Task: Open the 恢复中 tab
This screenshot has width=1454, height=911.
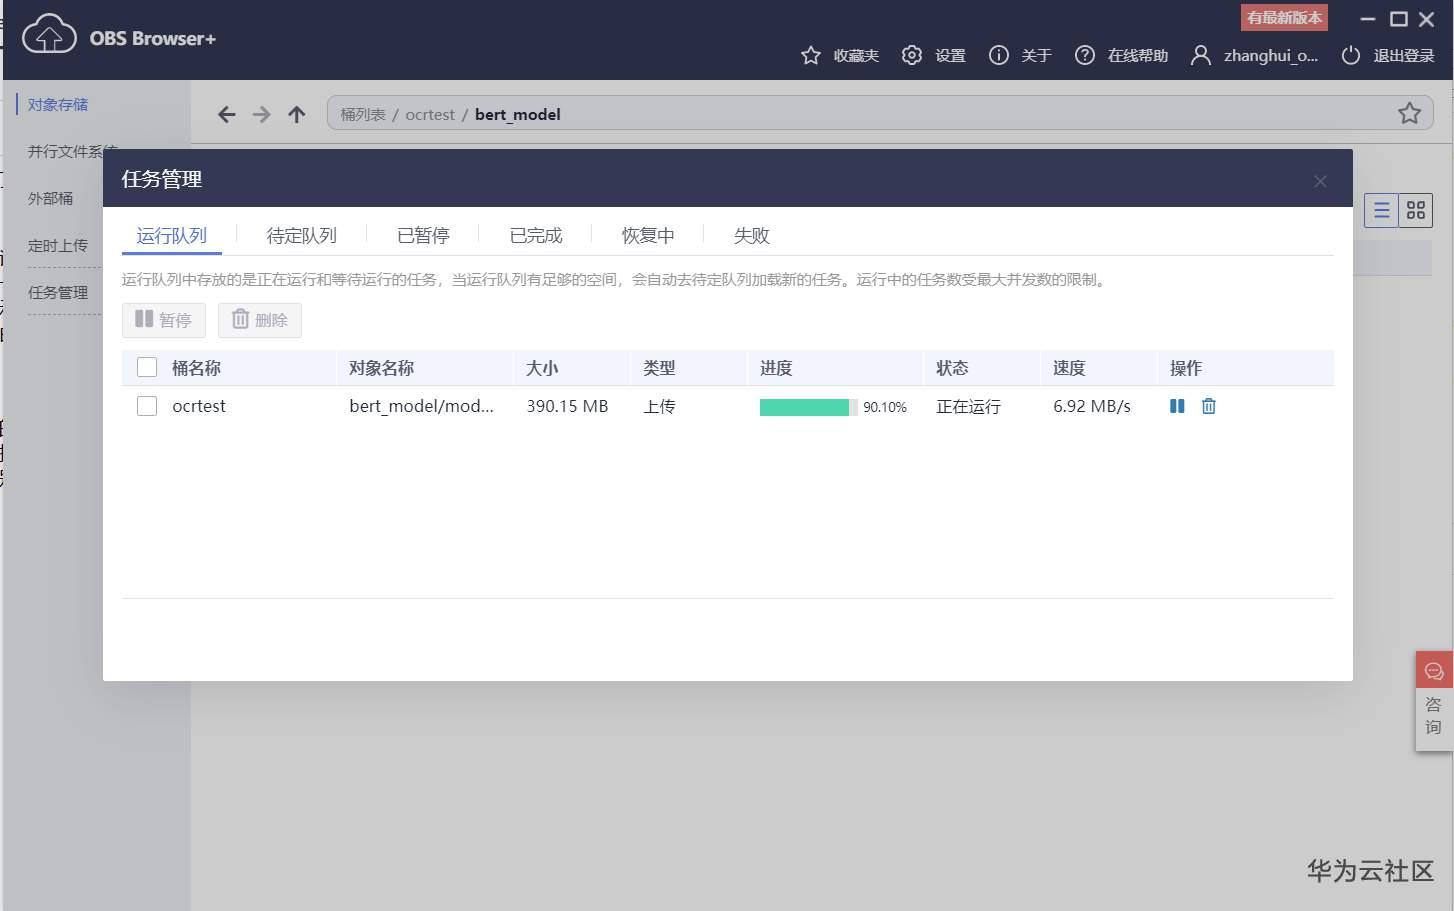Action: 648,236
